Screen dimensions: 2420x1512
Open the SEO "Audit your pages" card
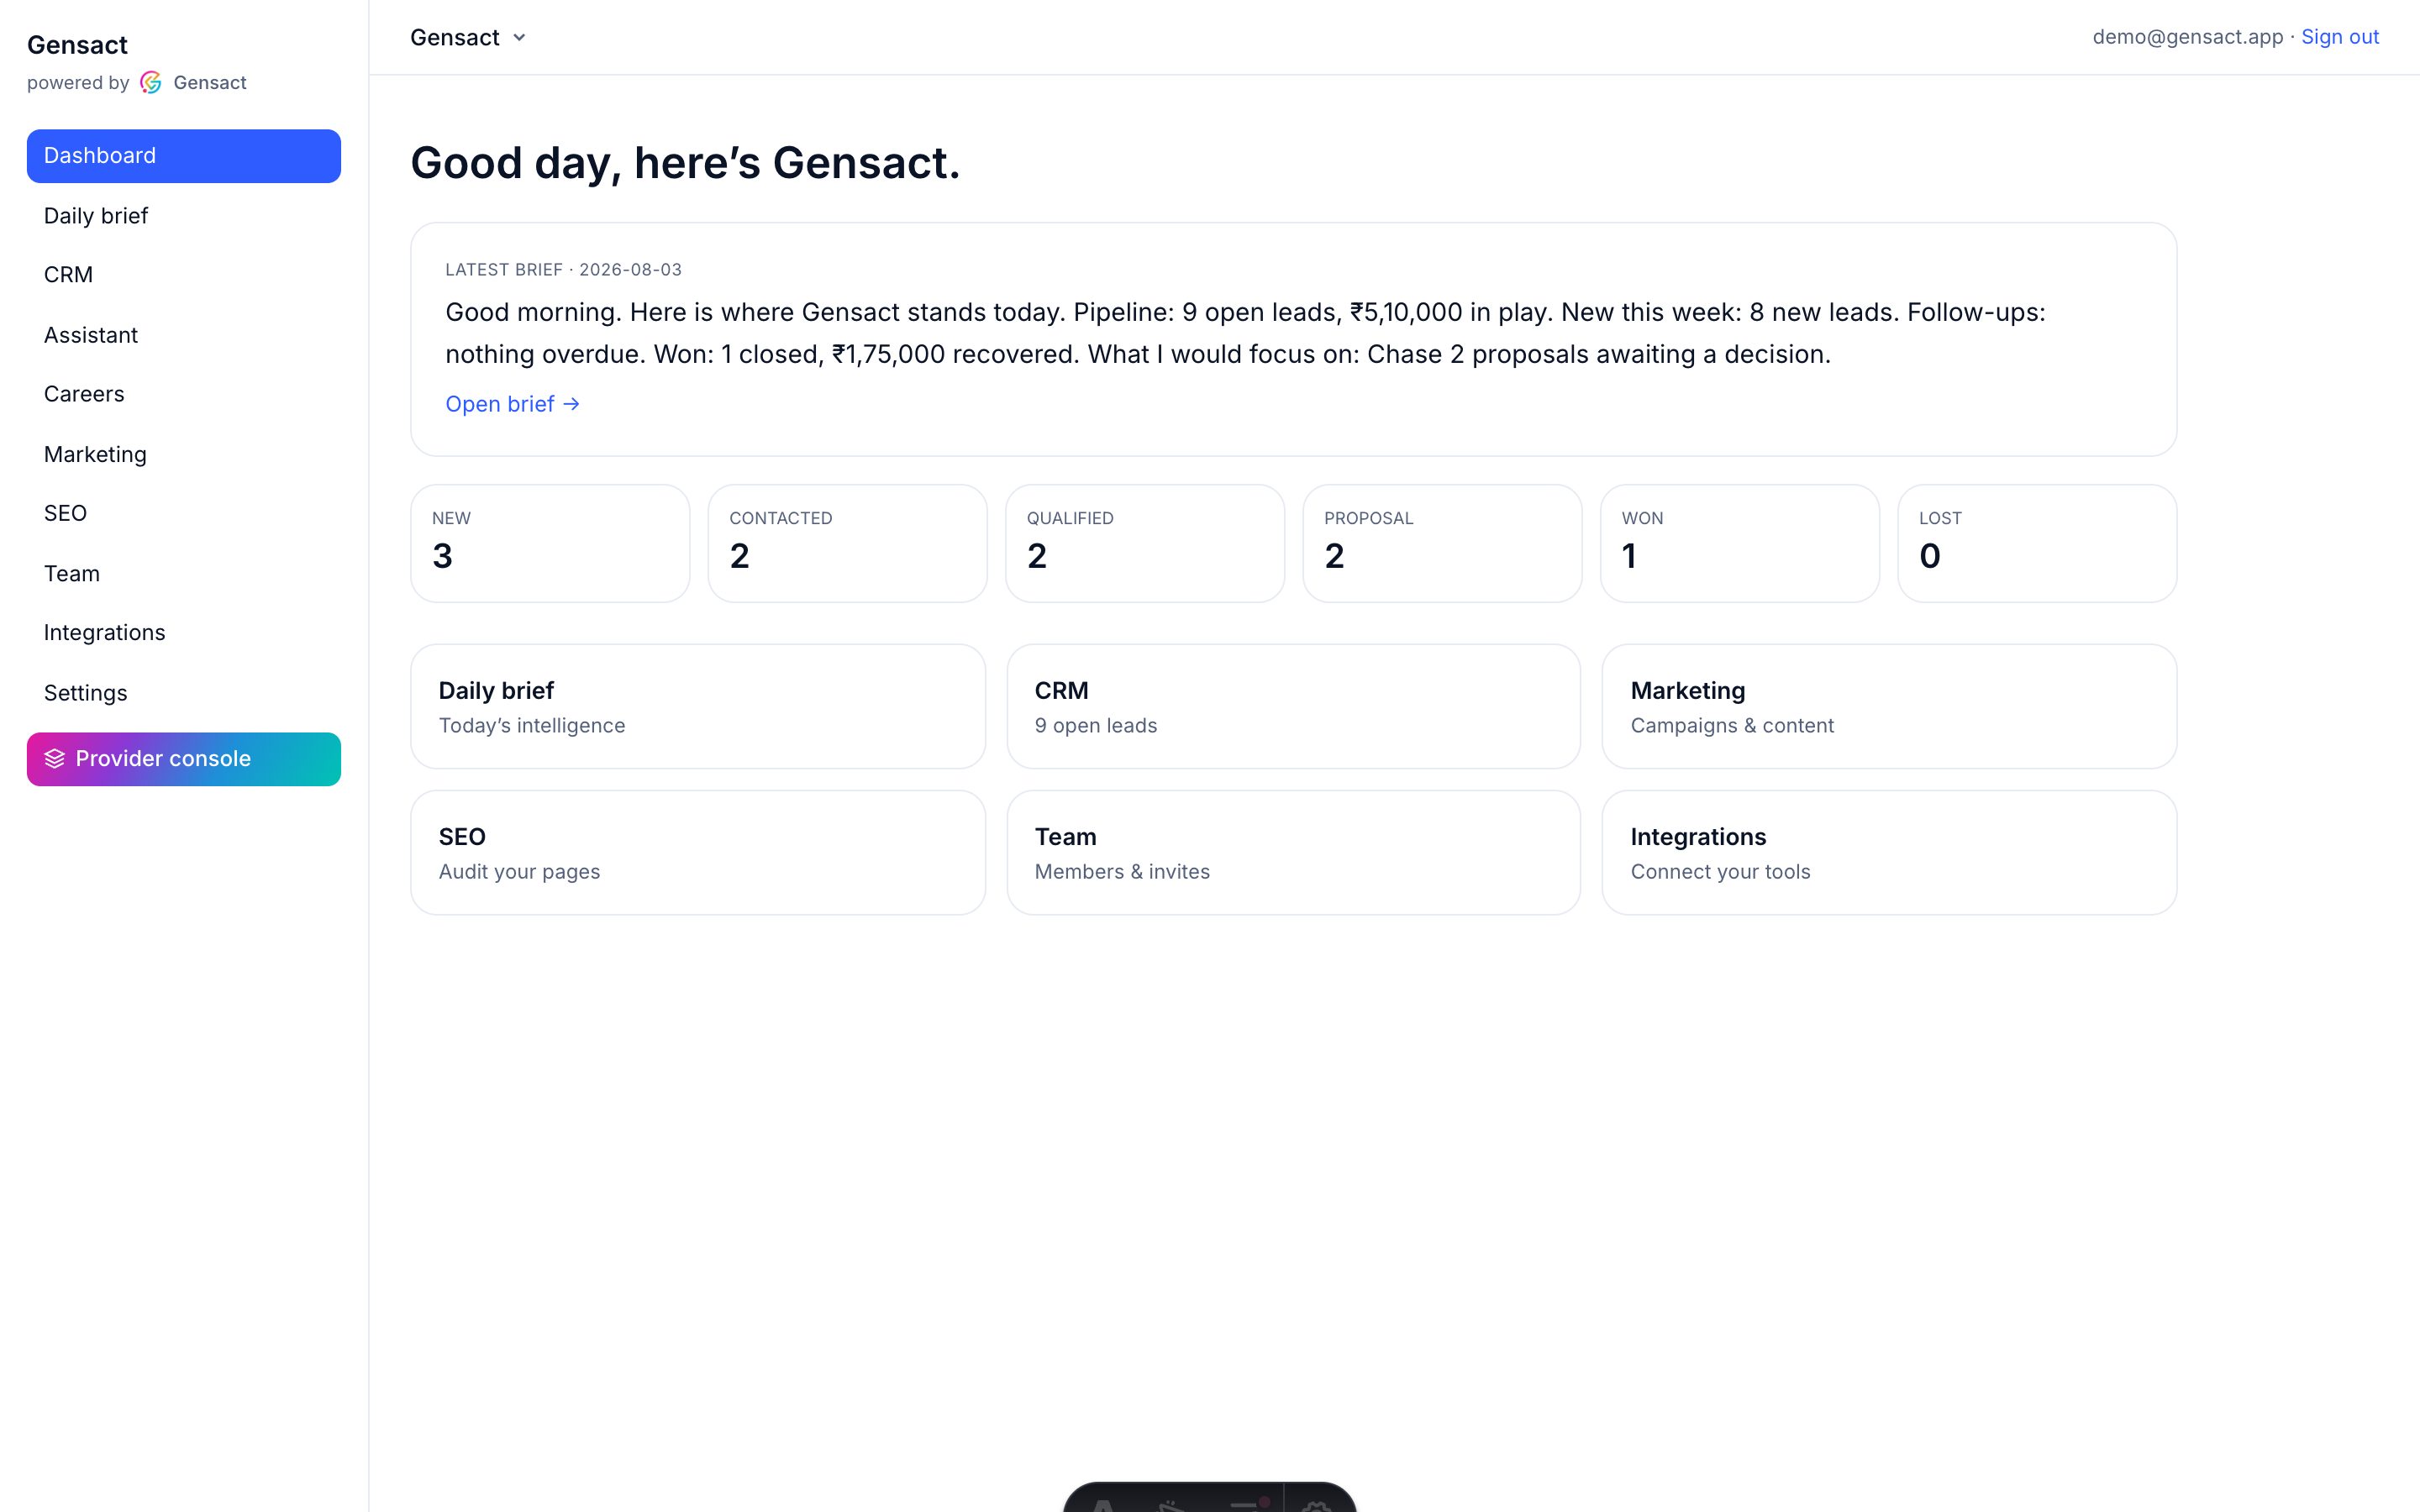point(698,853)
